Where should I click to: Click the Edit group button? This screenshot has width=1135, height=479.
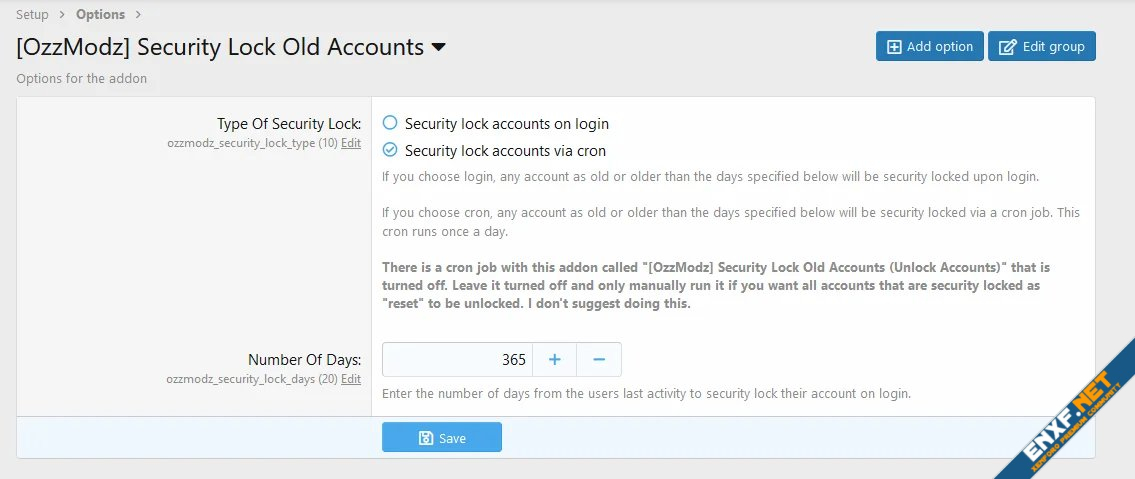1042,47
